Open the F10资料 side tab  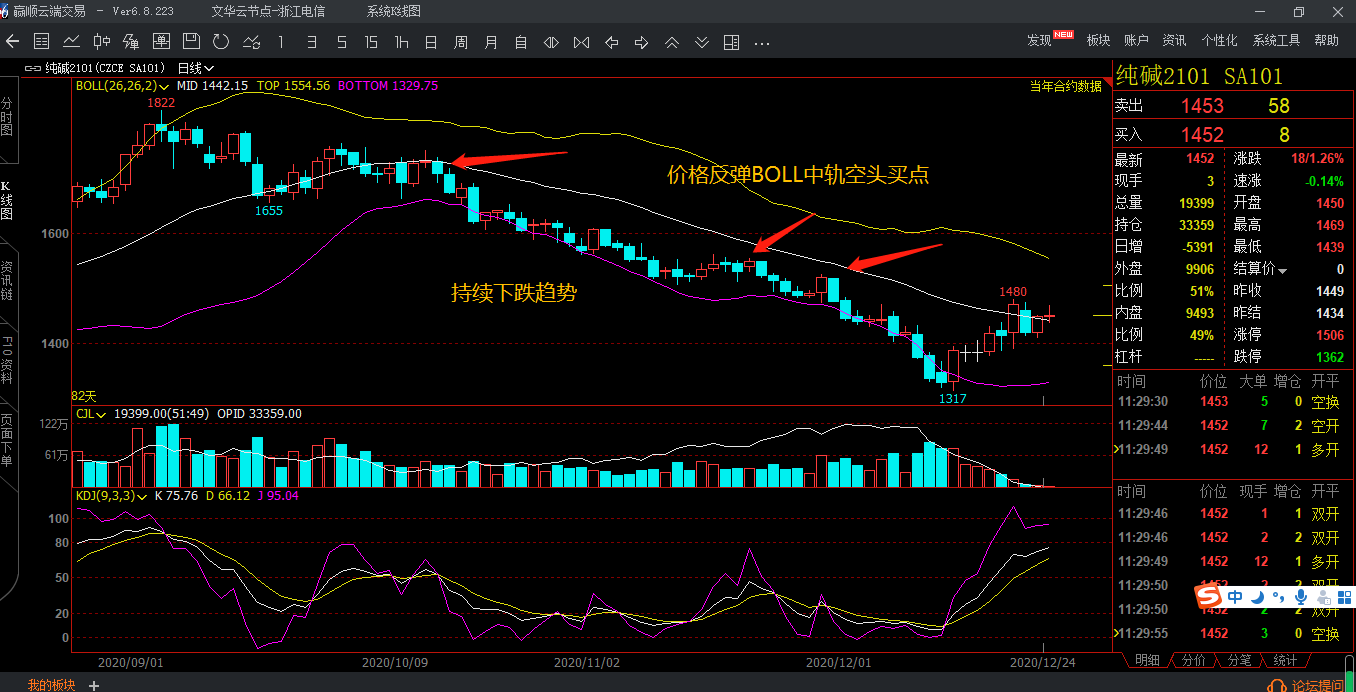7,361
